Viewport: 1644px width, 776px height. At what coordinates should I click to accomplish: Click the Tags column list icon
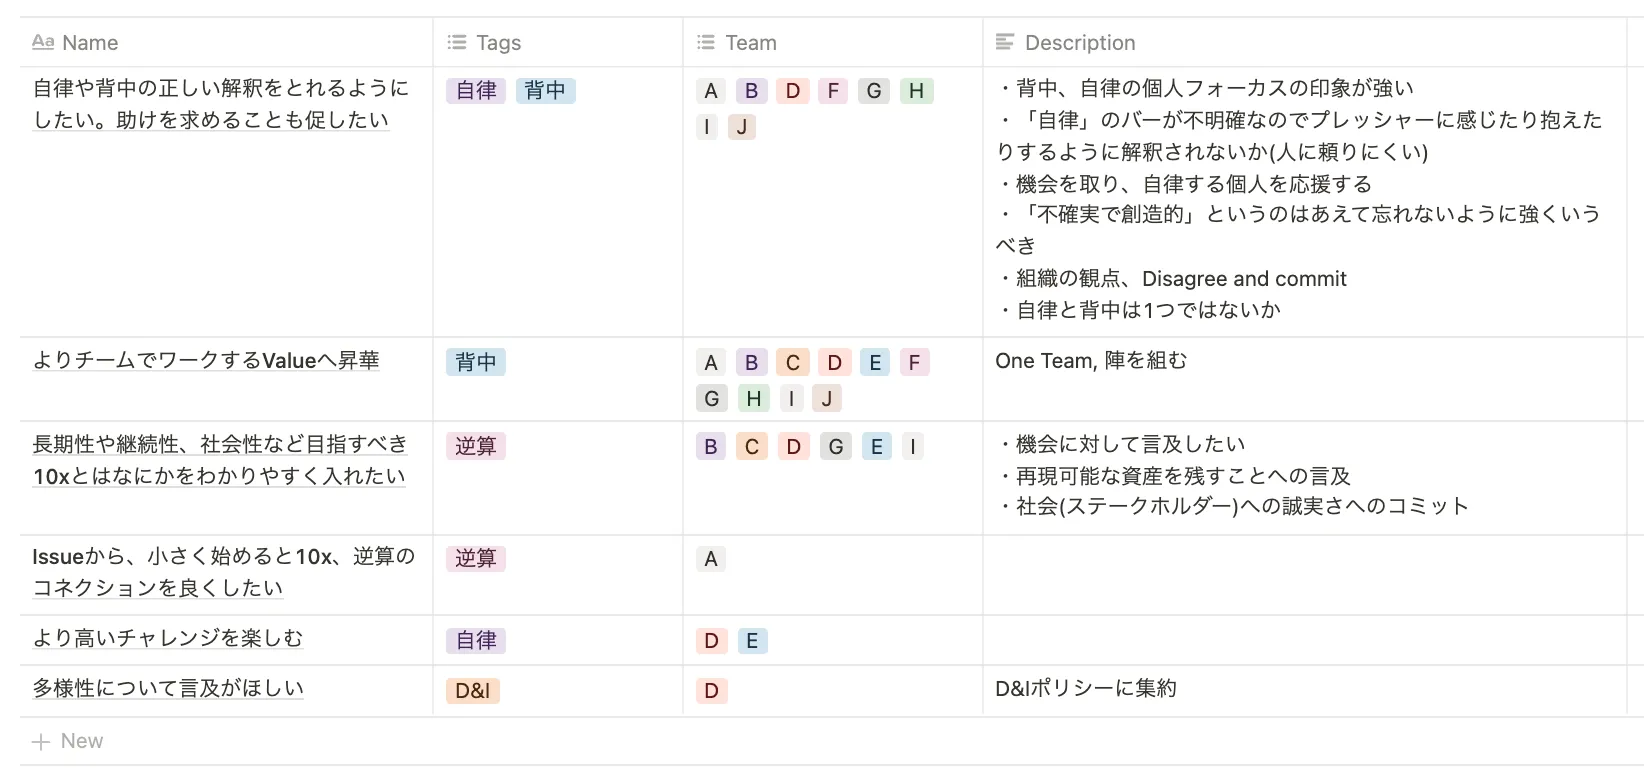click(457, 42)
